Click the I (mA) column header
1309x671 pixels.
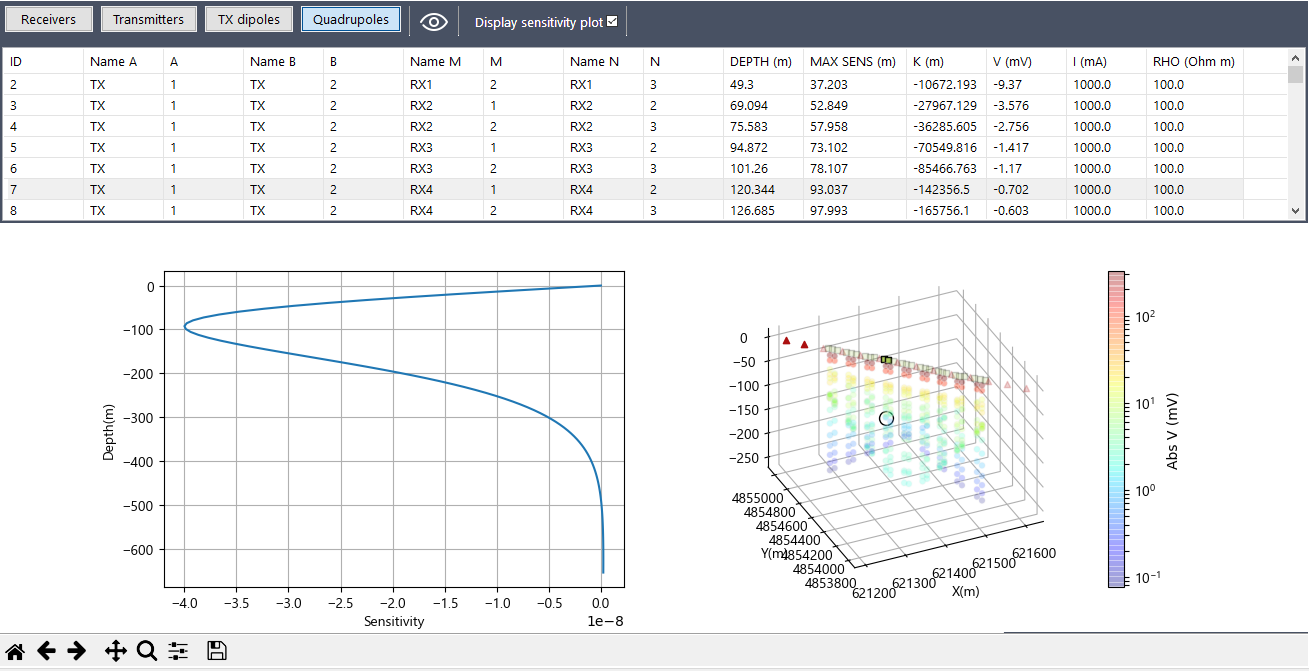[x=1106, y=61]
